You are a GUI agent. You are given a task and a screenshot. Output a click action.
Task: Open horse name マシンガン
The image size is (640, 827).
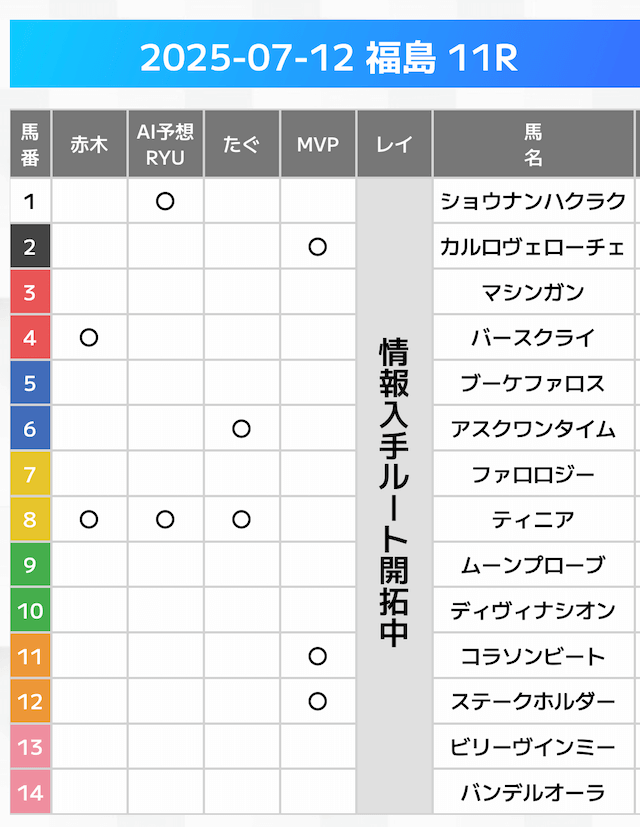point(533,293)
